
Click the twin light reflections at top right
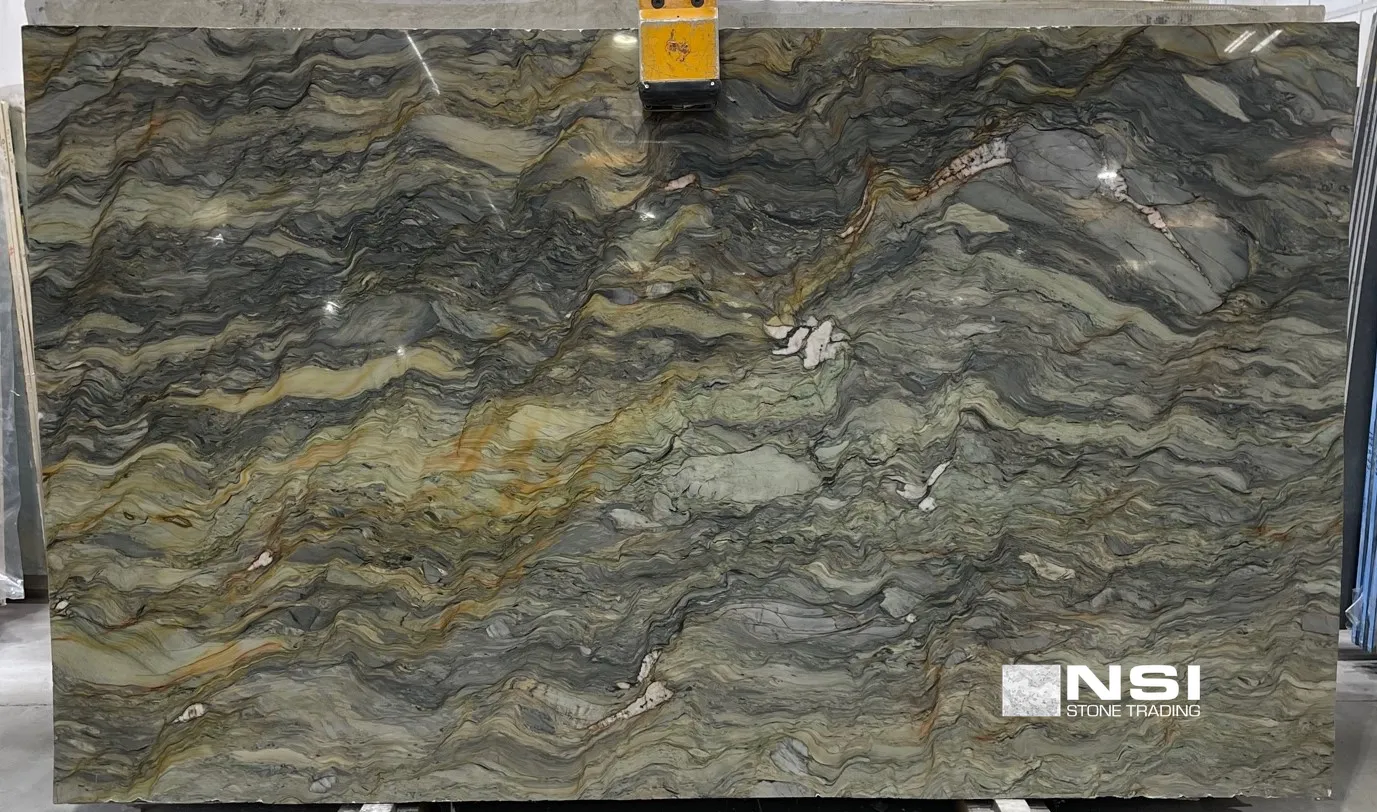pyautogui.click(x=1253, y=41)
